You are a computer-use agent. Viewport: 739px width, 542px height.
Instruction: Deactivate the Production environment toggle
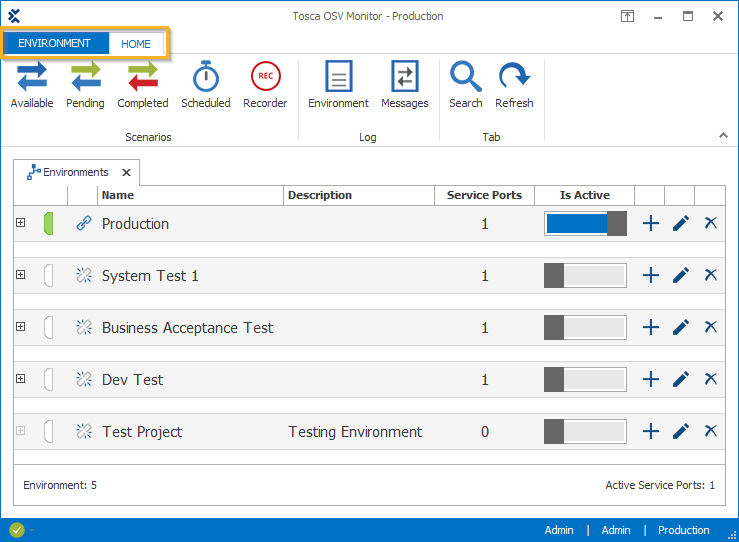pos(585,224)
